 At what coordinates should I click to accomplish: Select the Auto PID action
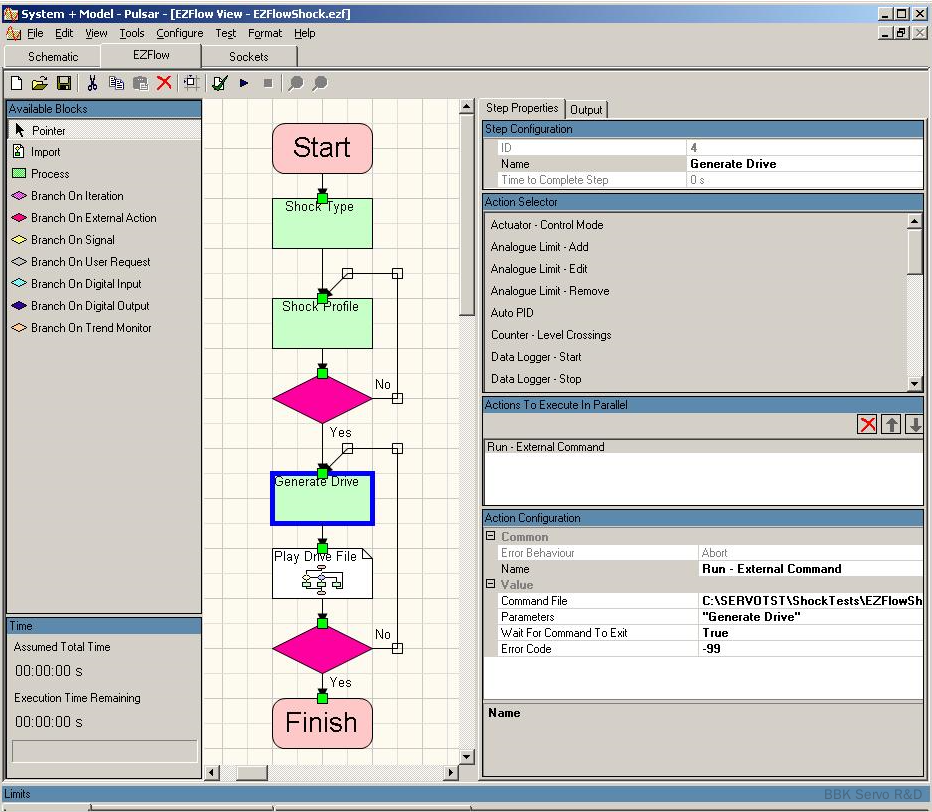click(511, 313)
